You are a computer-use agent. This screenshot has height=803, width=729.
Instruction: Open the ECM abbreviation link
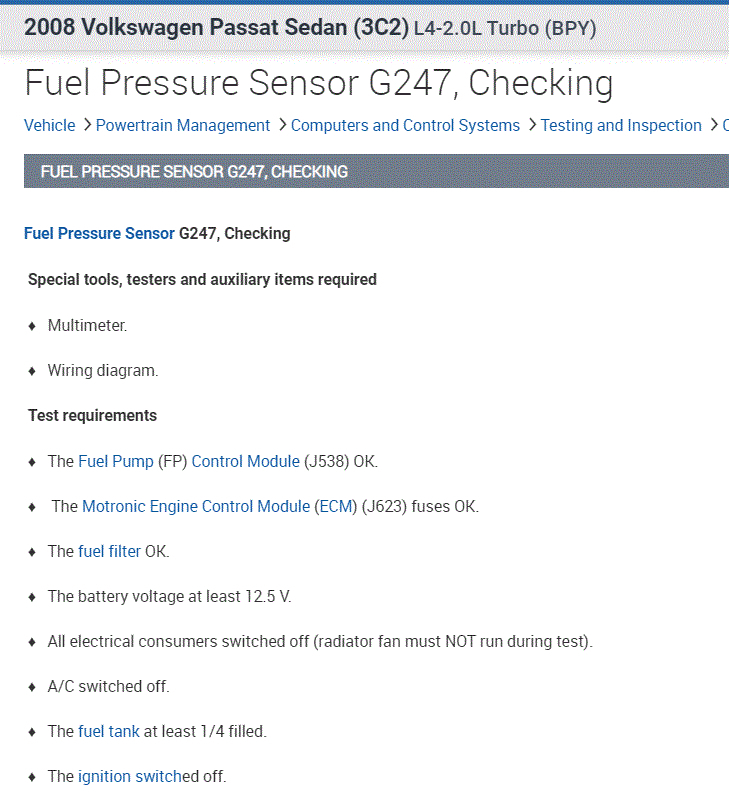tap(334, 506)
